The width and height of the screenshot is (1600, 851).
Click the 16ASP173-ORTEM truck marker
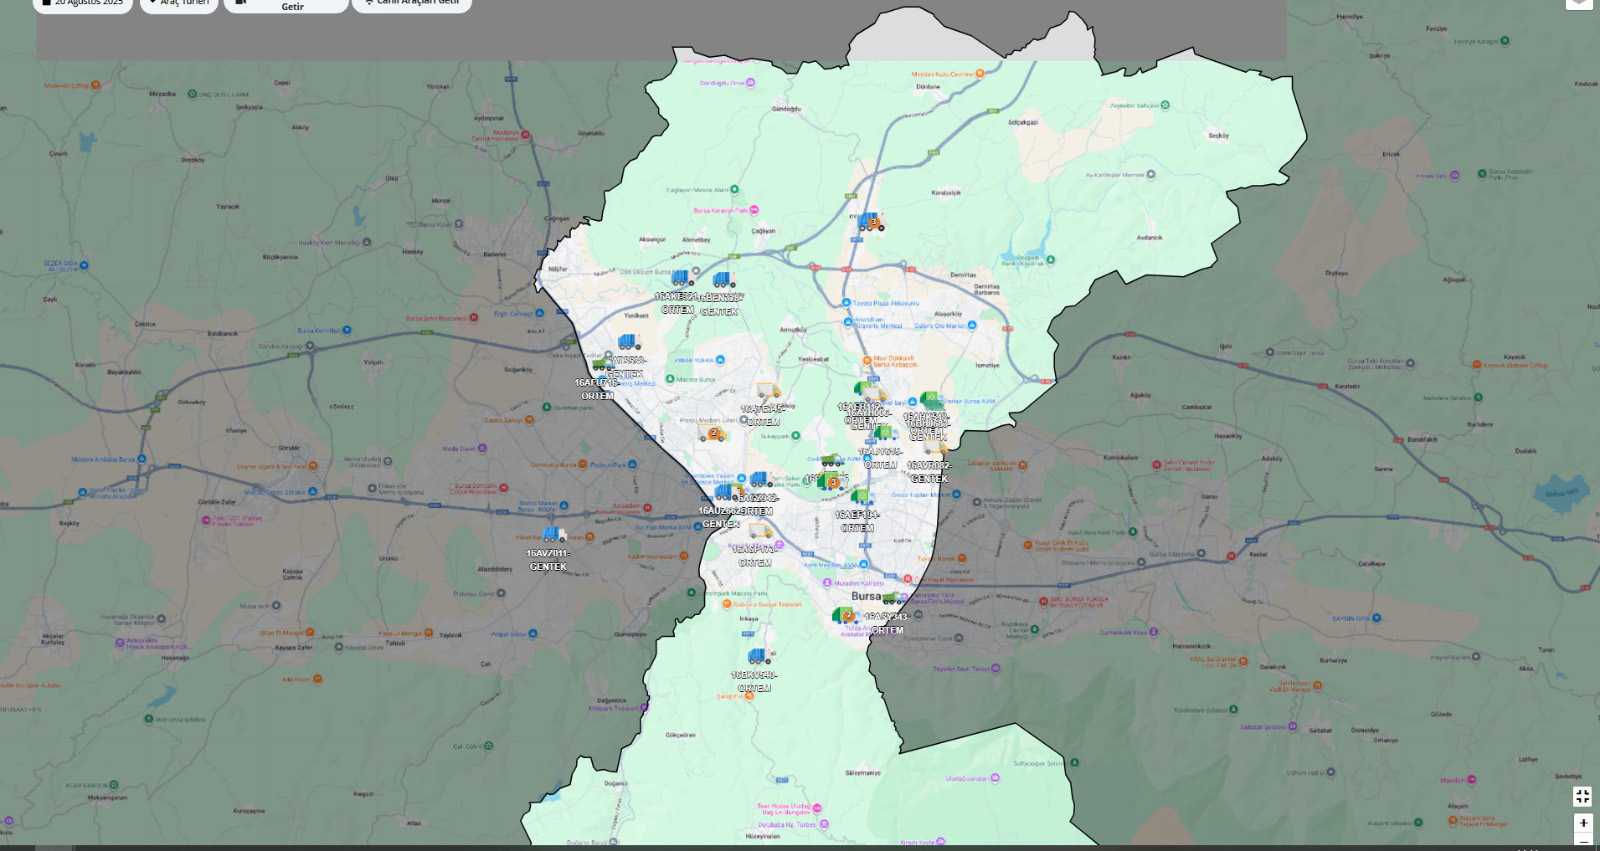(x=759, y=531)
